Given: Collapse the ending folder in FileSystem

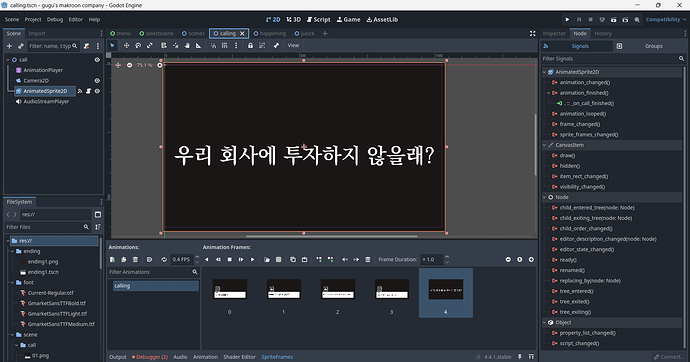Looking at the screenshot, I should [x=12, y=251].
